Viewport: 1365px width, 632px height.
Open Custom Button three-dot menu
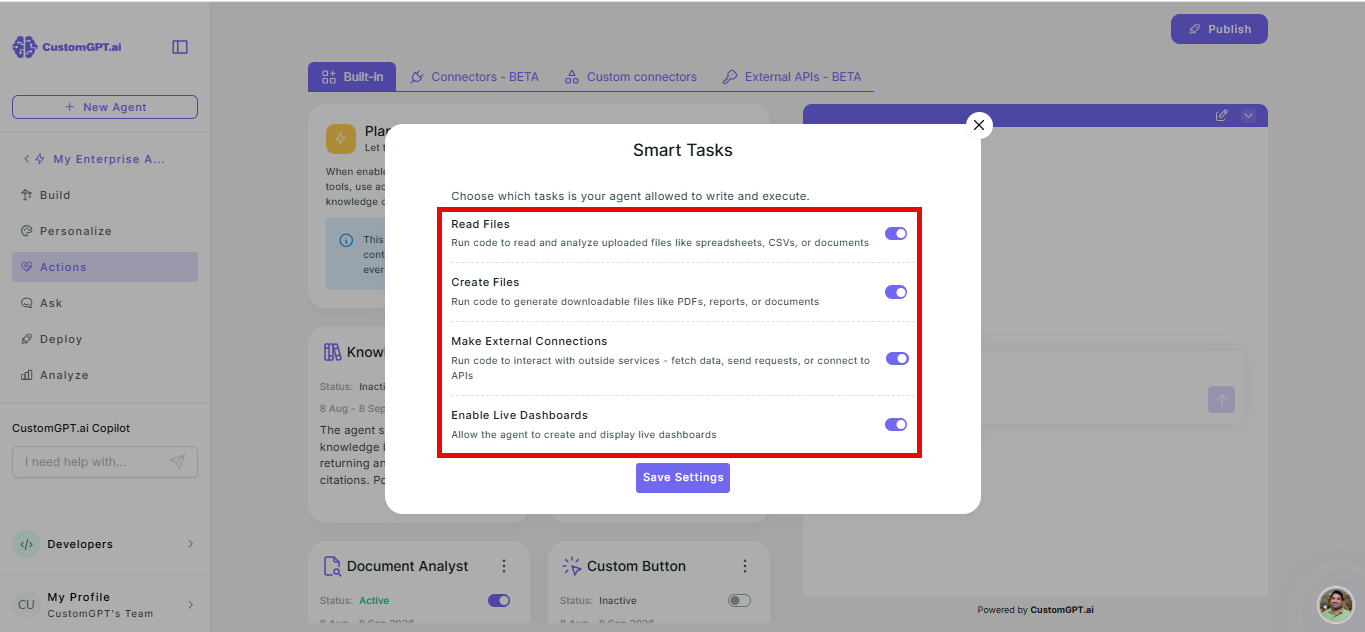tap(744, 566)
